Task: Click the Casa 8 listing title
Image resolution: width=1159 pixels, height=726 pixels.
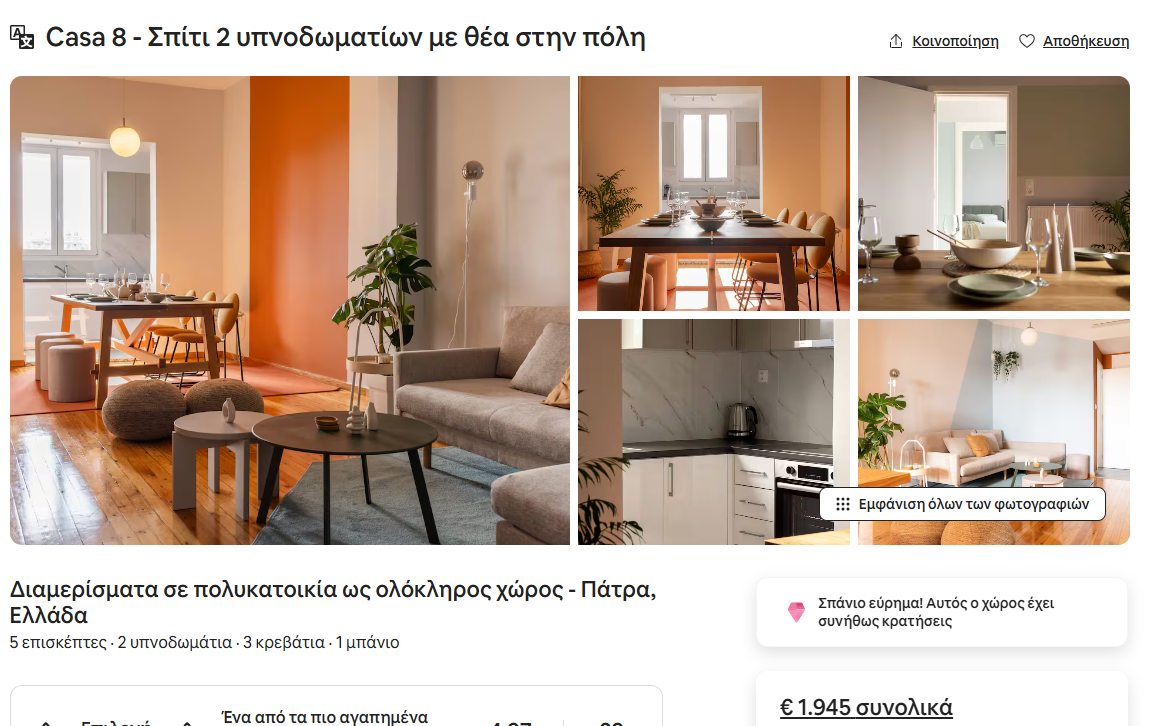Action: (x=345, y=37)
